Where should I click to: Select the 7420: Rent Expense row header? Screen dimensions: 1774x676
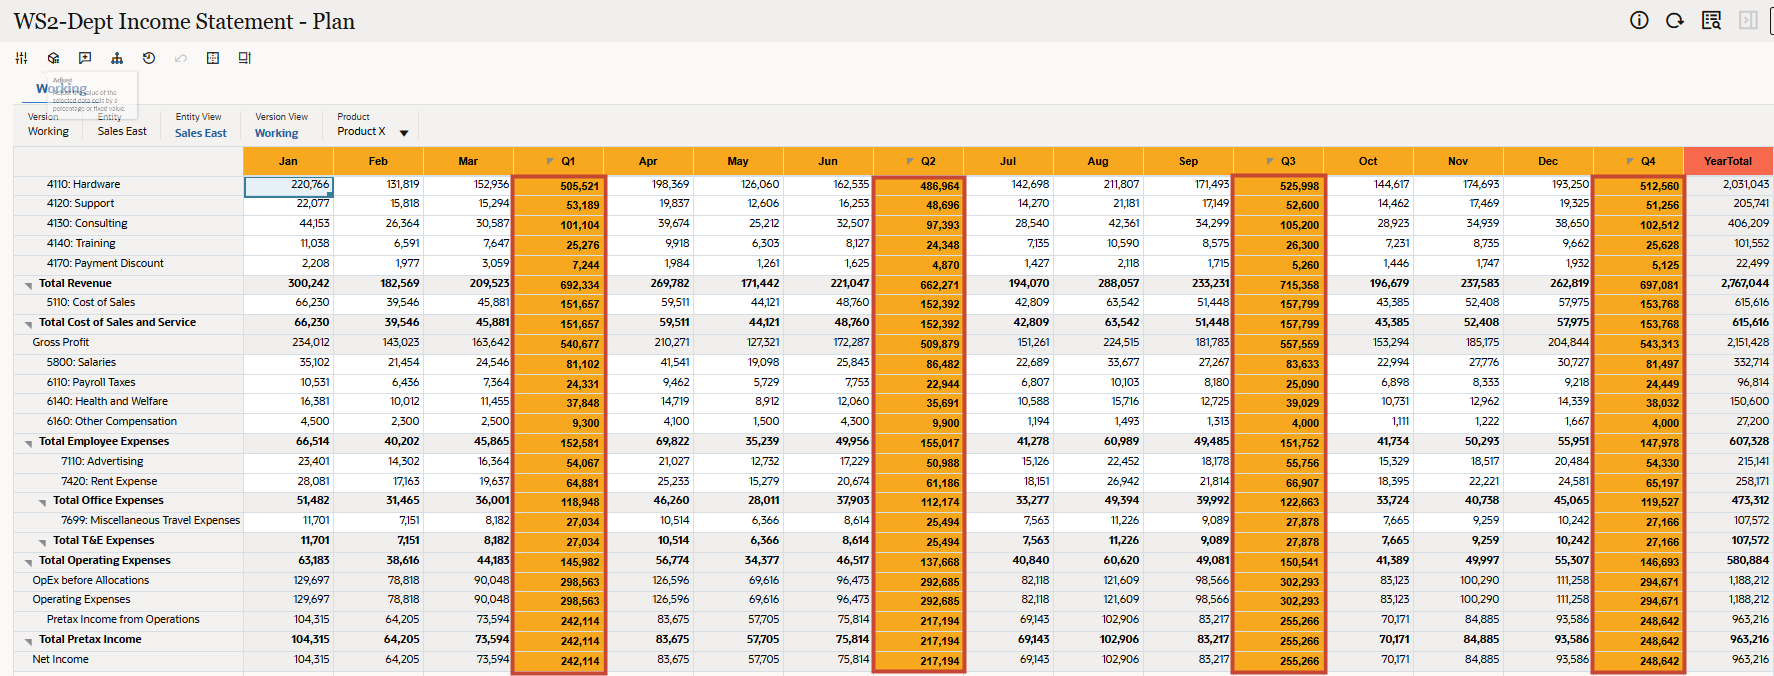click(x=128, y=481)
